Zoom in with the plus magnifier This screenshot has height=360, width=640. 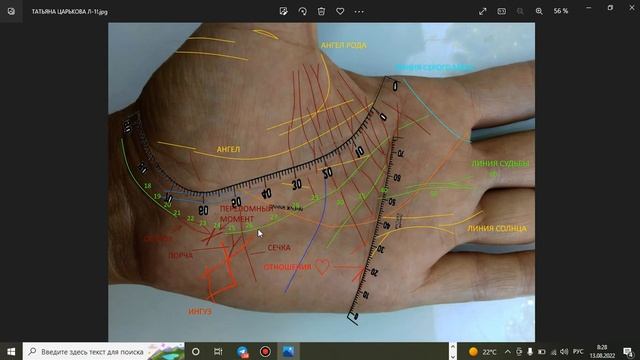coord(539,11)
